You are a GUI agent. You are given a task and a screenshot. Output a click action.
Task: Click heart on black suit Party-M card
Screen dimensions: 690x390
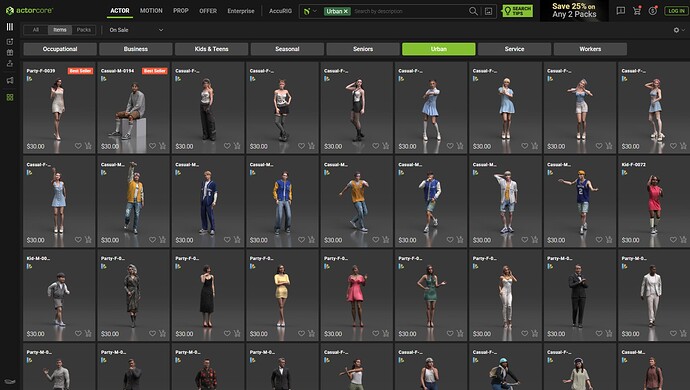(599, 333)
